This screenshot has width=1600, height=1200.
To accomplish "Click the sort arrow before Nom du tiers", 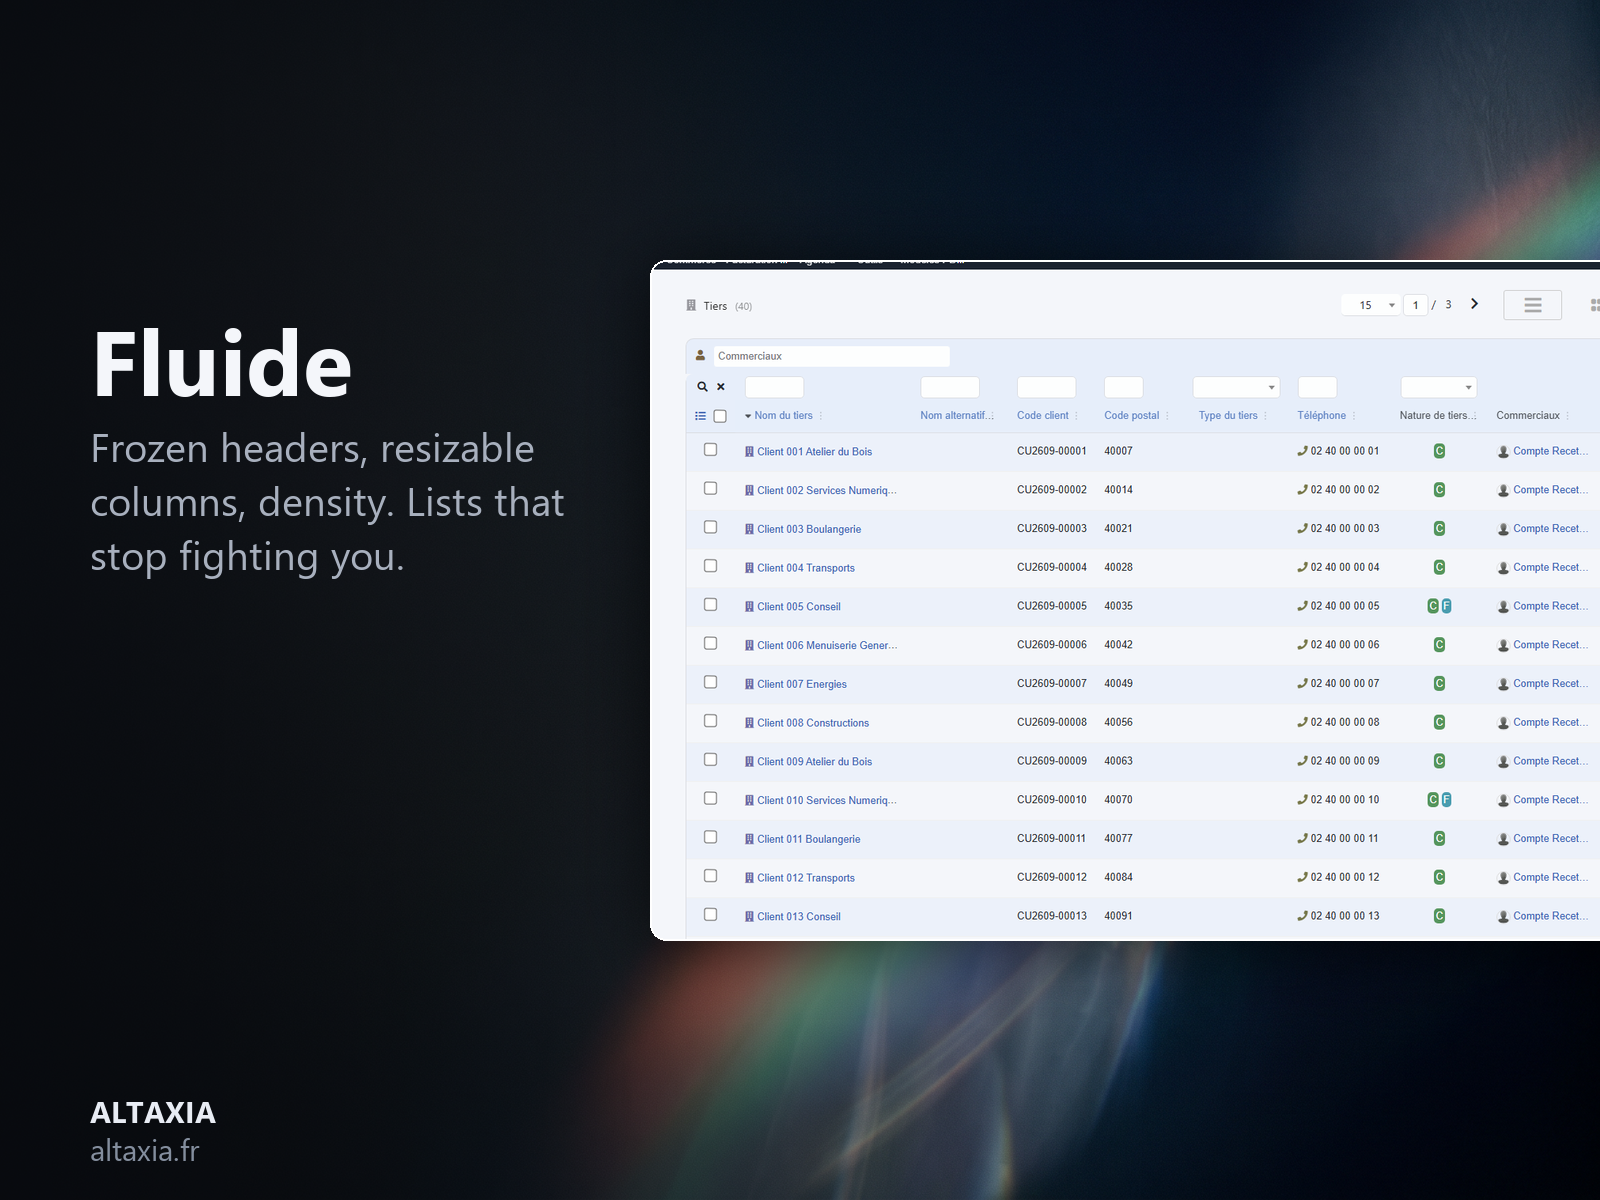I will (x=748, y=416).
